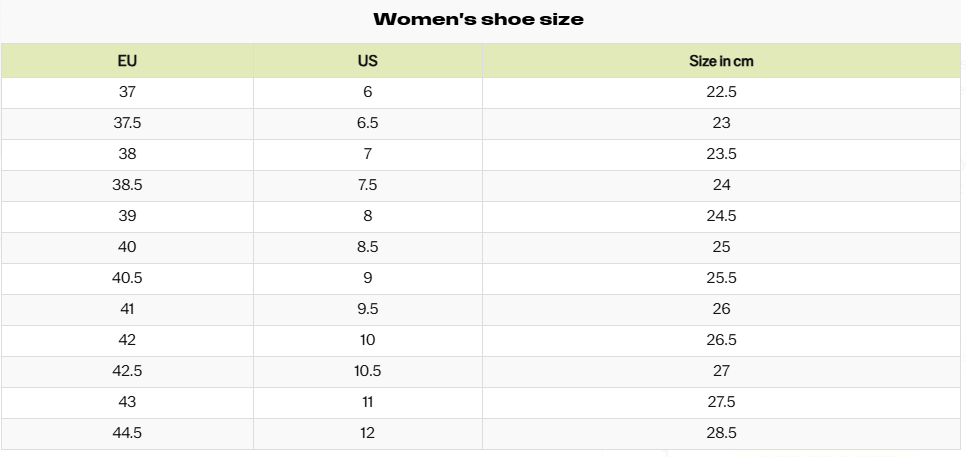Select the US size 12 cell
The height and width of the screenshot is (457, 966).
(x=368, y=433)
